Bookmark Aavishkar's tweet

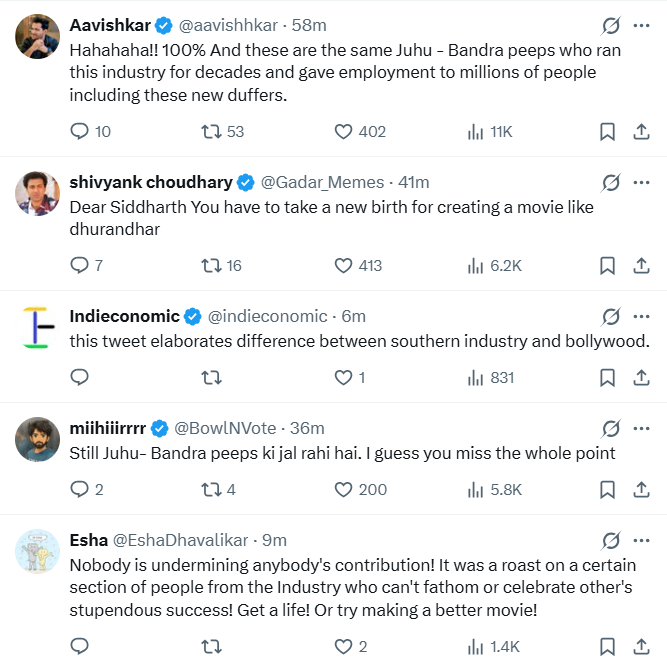pyautogui.click(x=607, y=132)
